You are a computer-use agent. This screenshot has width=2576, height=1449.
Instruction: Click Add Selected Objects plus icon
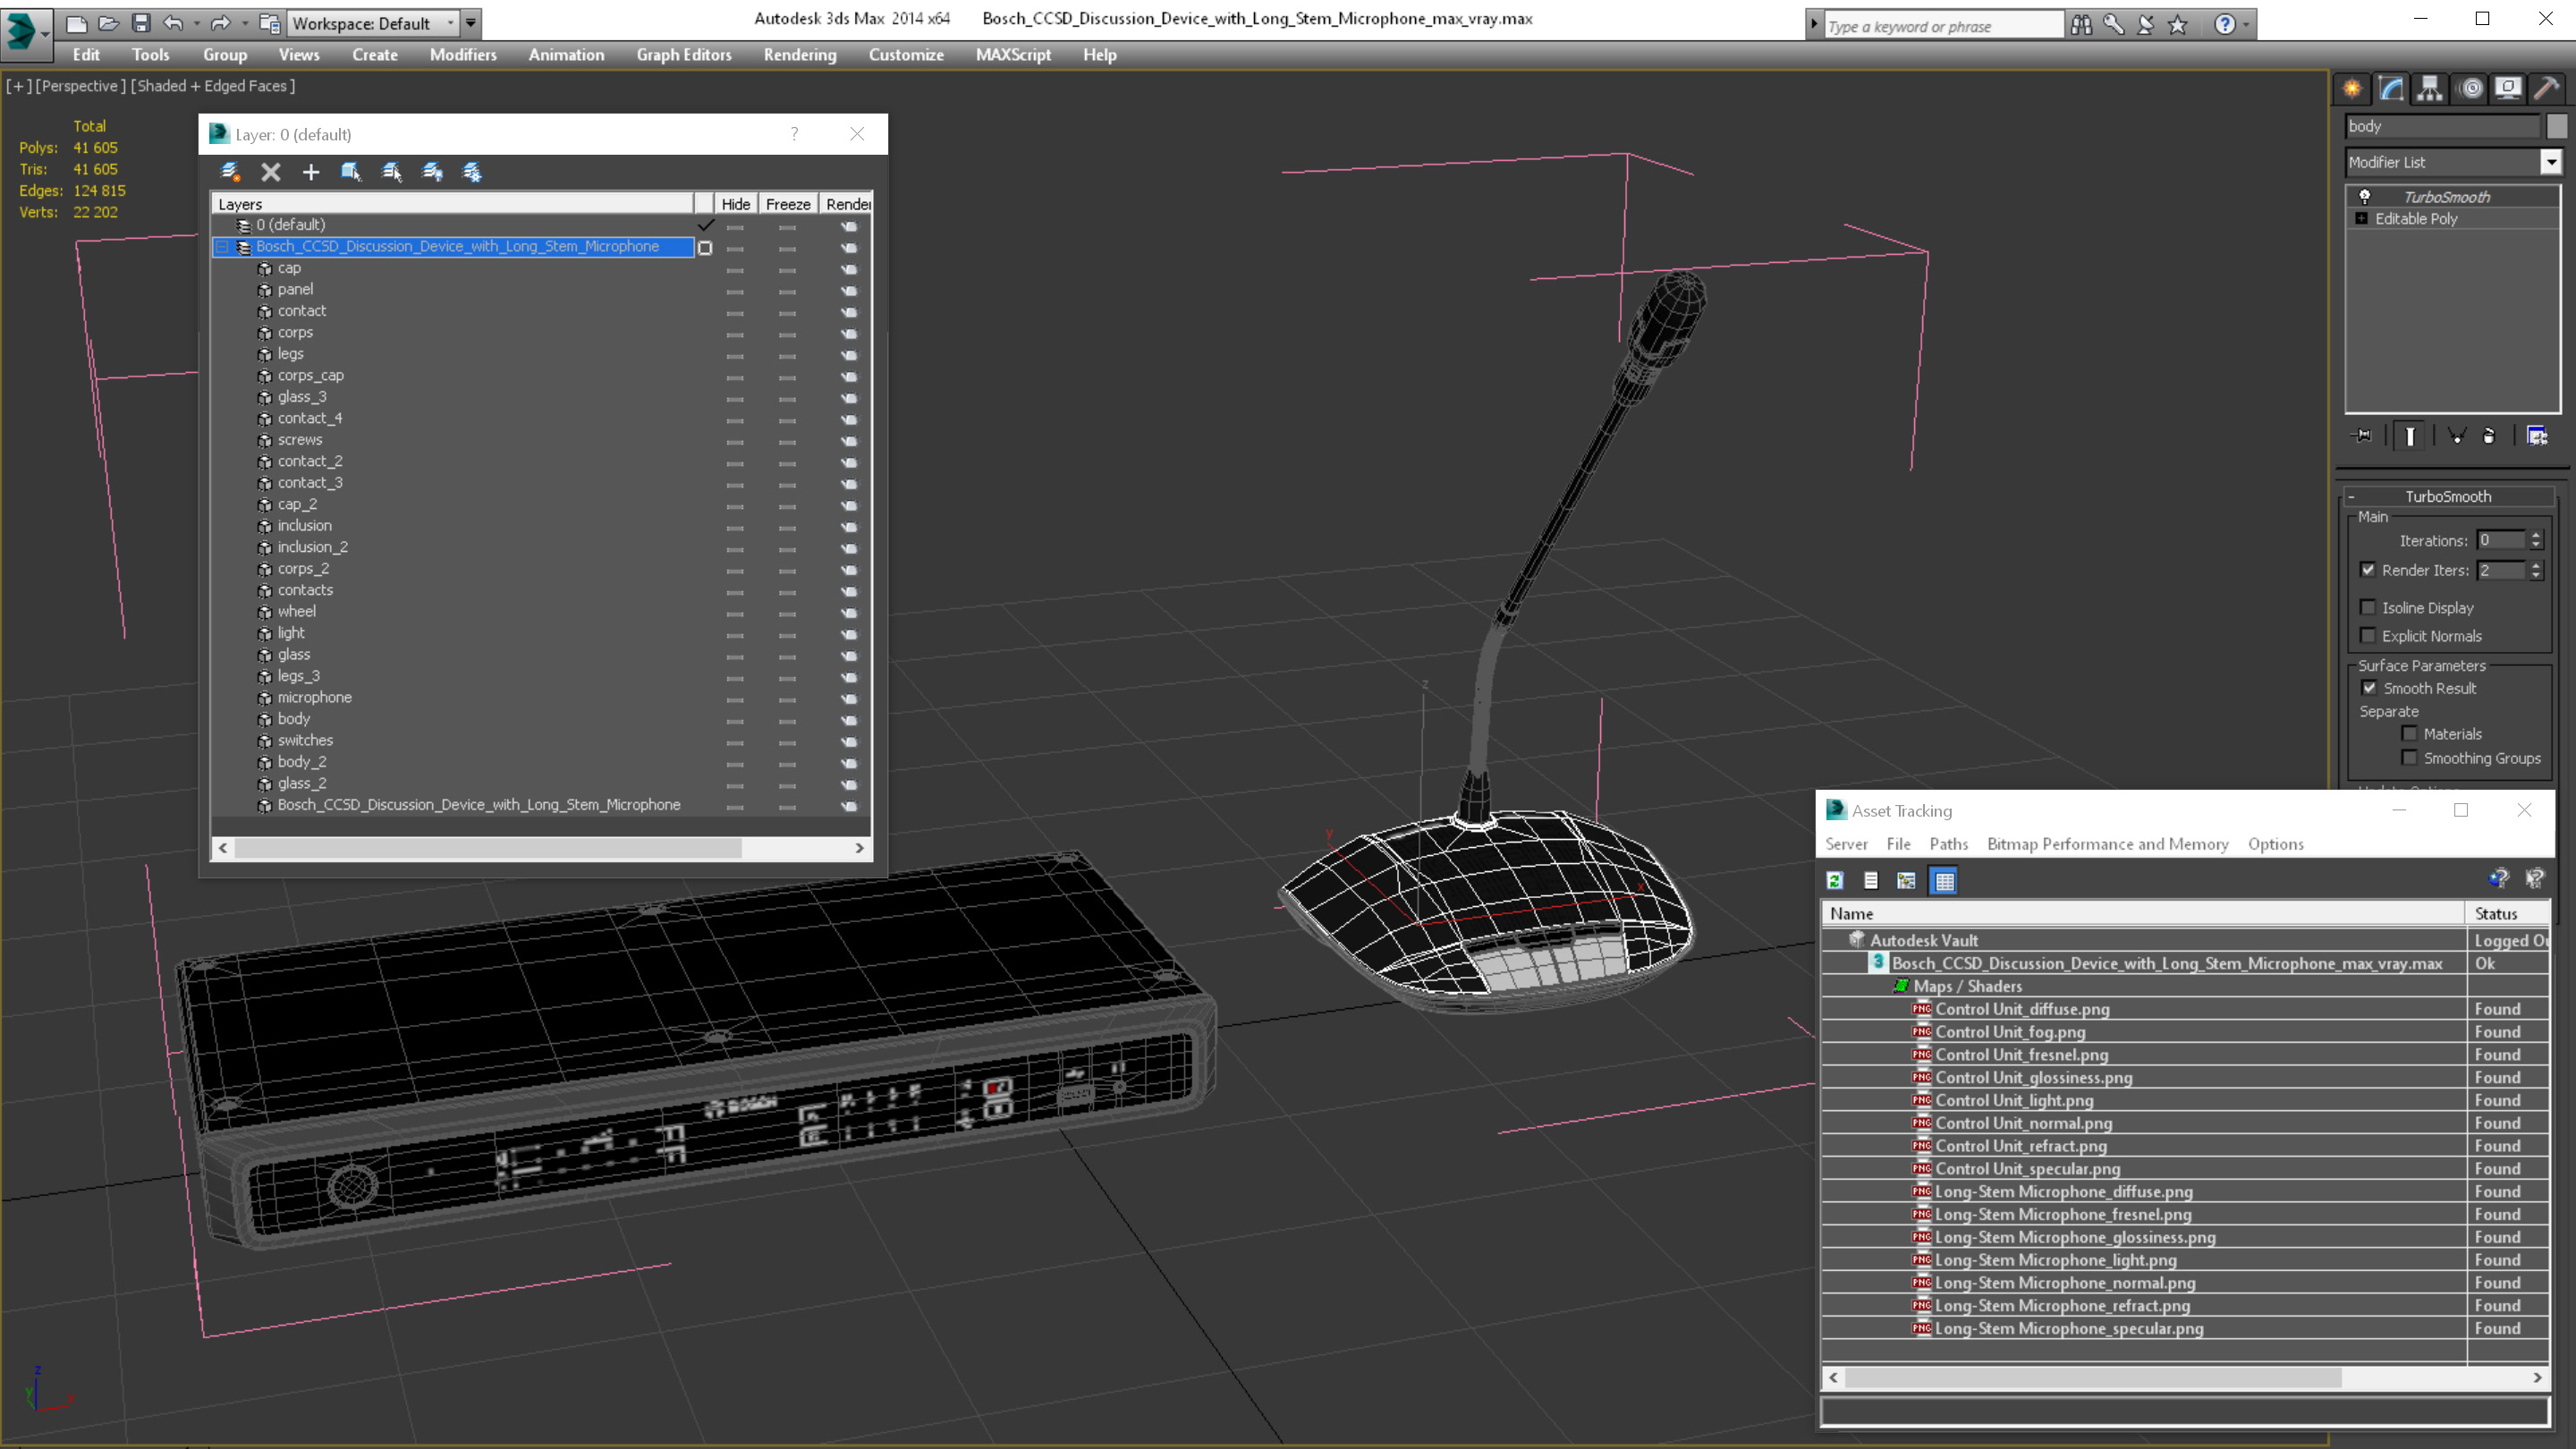click(311, 172)
